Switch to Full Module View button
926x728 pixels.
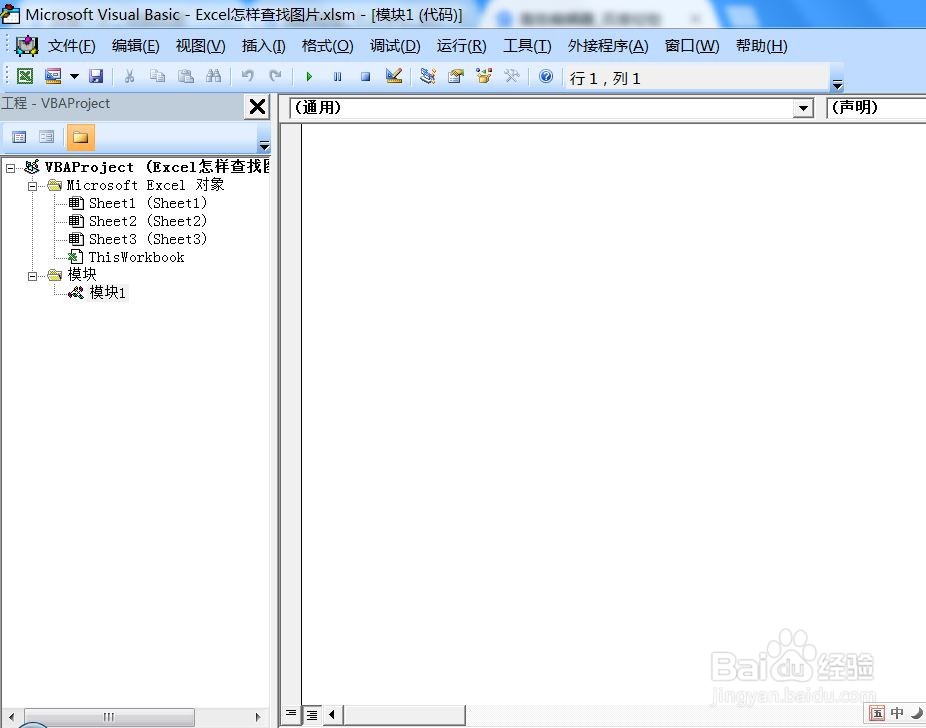pos(312,715)
